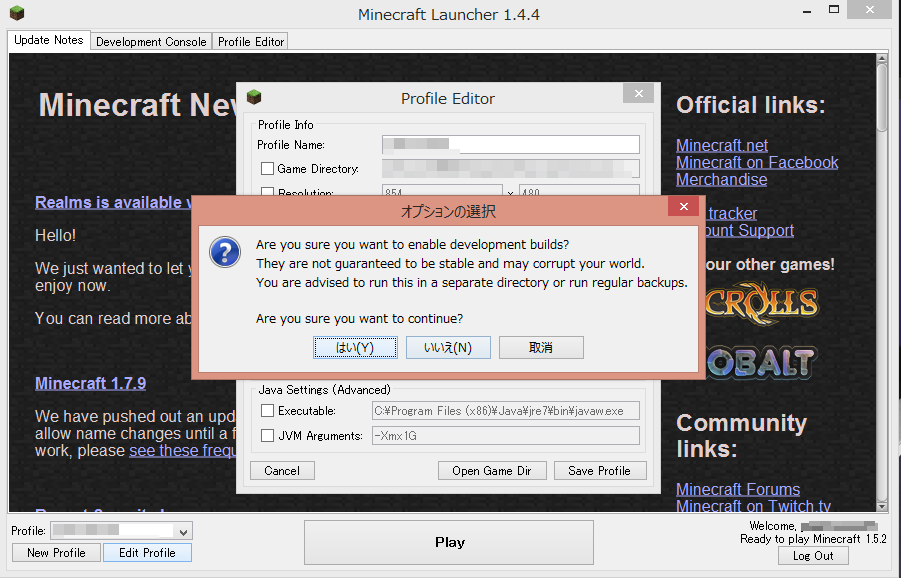The height and width of the screenshot is (578, 901).
Task: Open the Cobalt game logo
Action: pyautogui.click(x=761, y=363)
